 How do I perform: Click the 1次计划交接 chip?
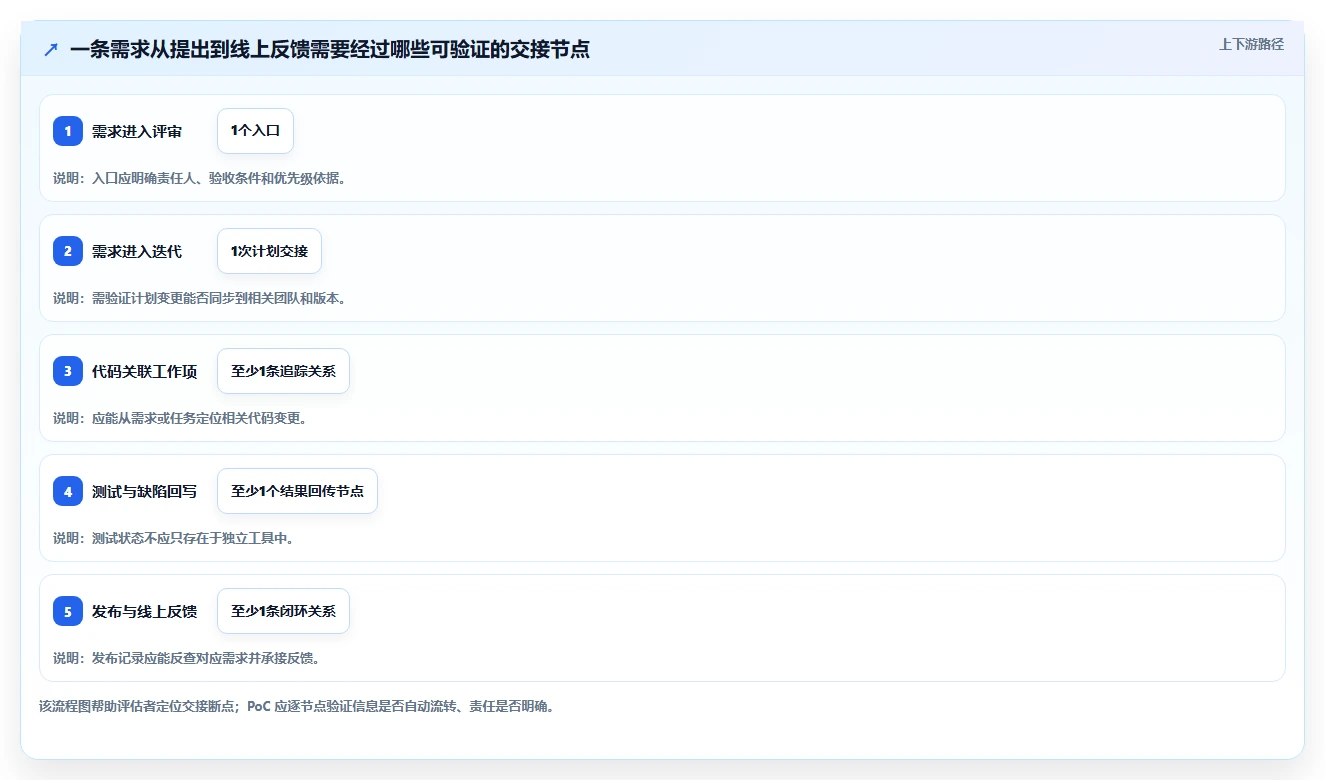tap(269, 251)
